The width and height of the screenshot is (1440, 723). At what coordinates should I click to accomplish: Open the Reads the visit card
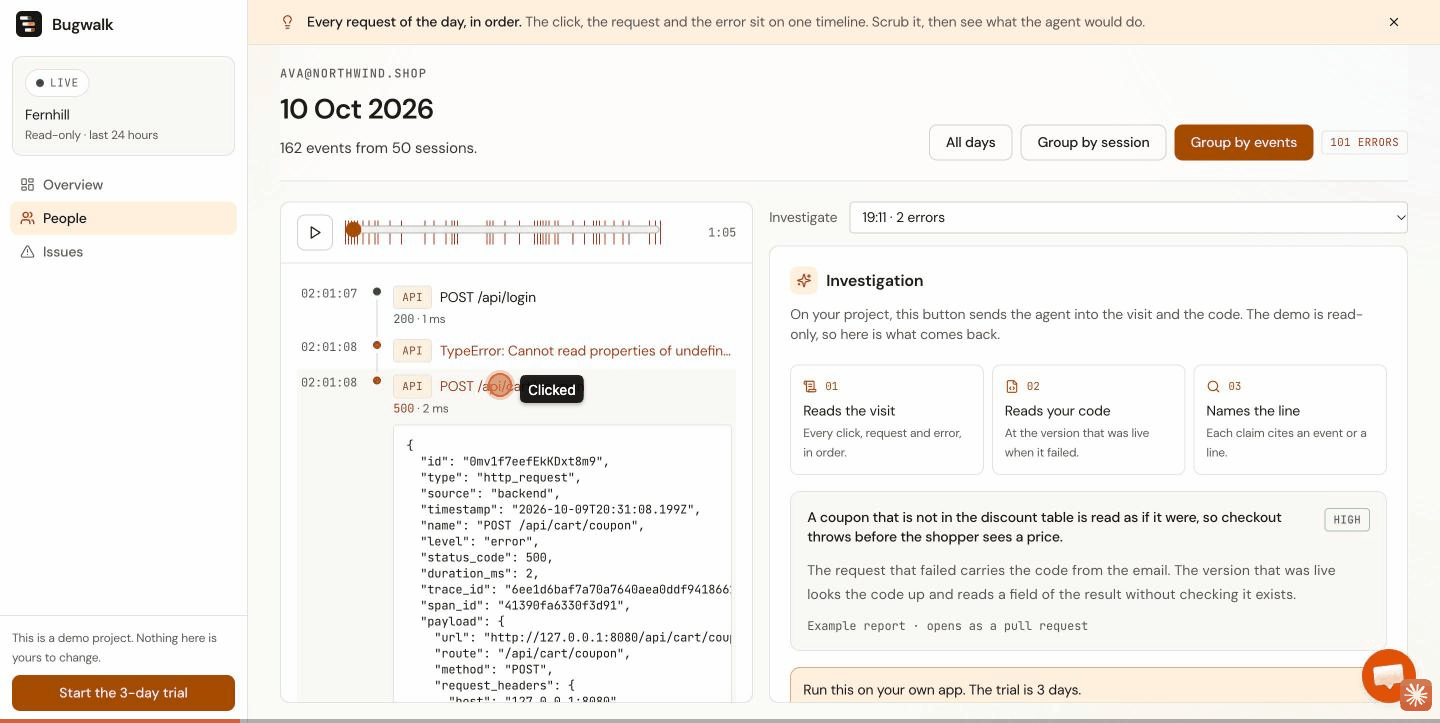[x=887, y=419]
